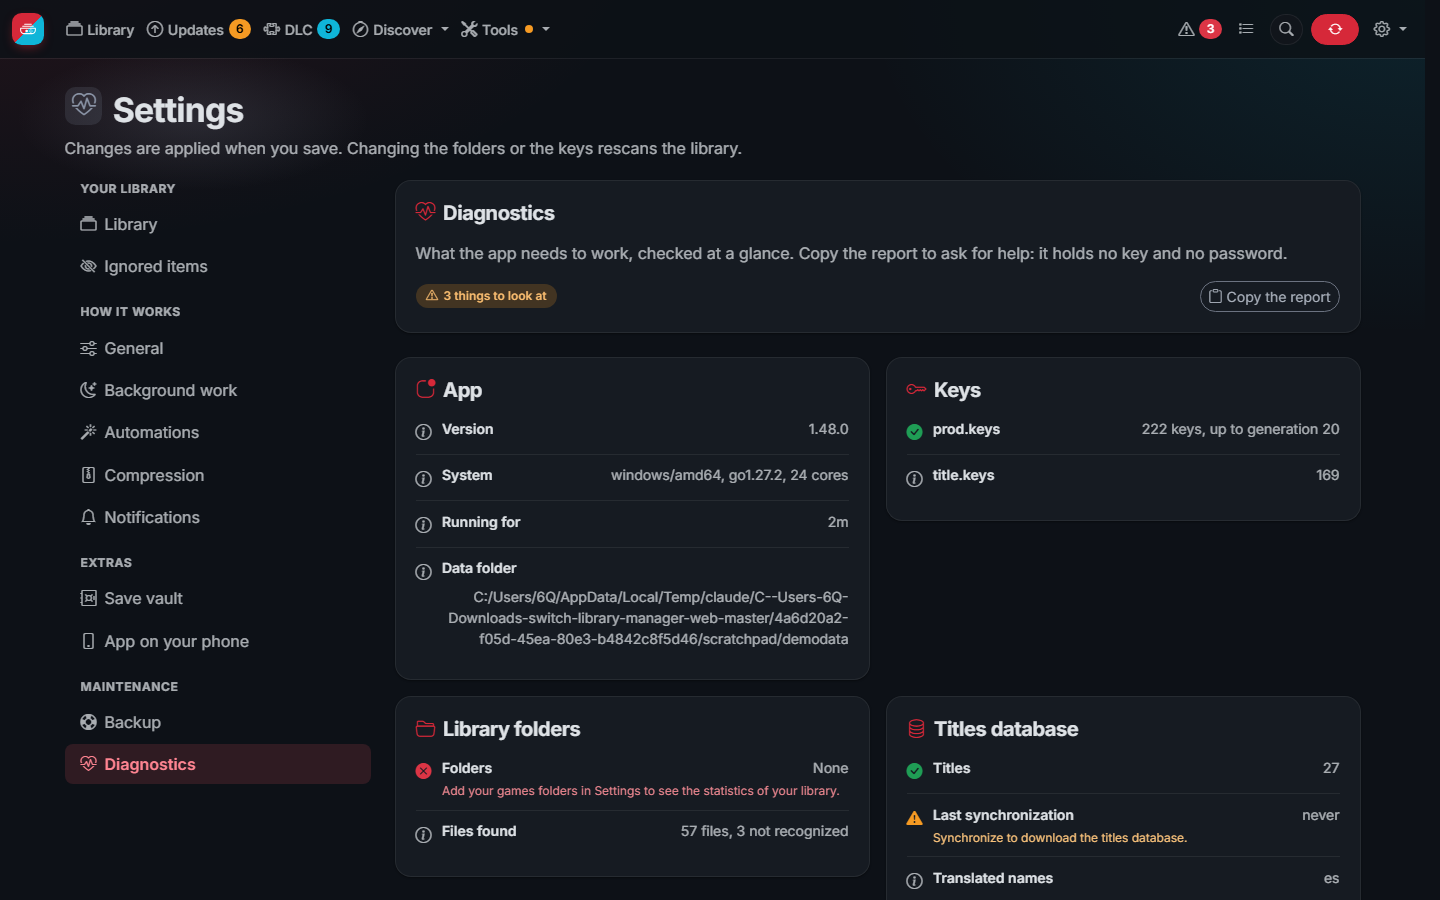Image resolution: width=1440 pixels, height=900 pixels.
Task: Click the heartbeat icon beside Settings title
Action: click(84, 105)
